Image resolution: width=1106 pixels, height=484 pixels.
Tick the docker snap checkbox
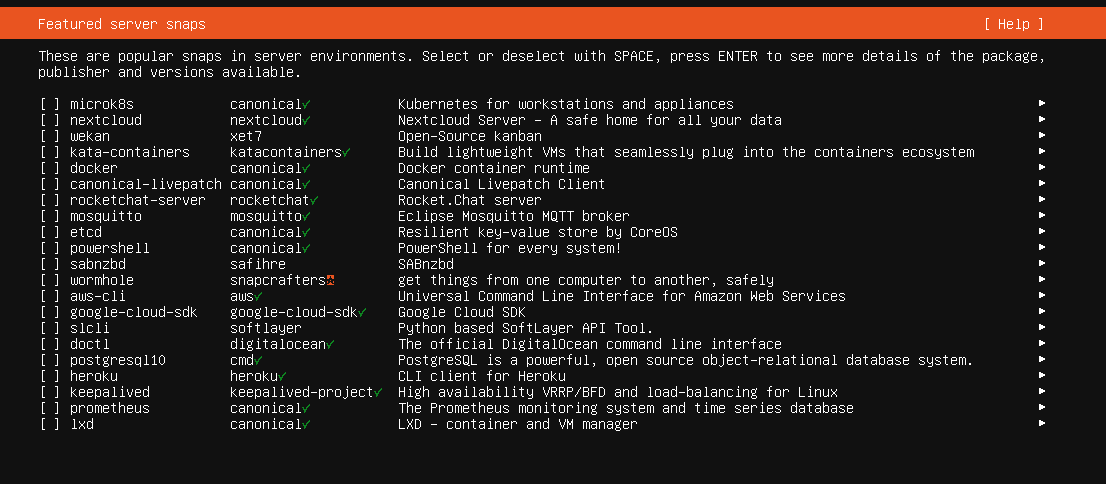point(50,169)
